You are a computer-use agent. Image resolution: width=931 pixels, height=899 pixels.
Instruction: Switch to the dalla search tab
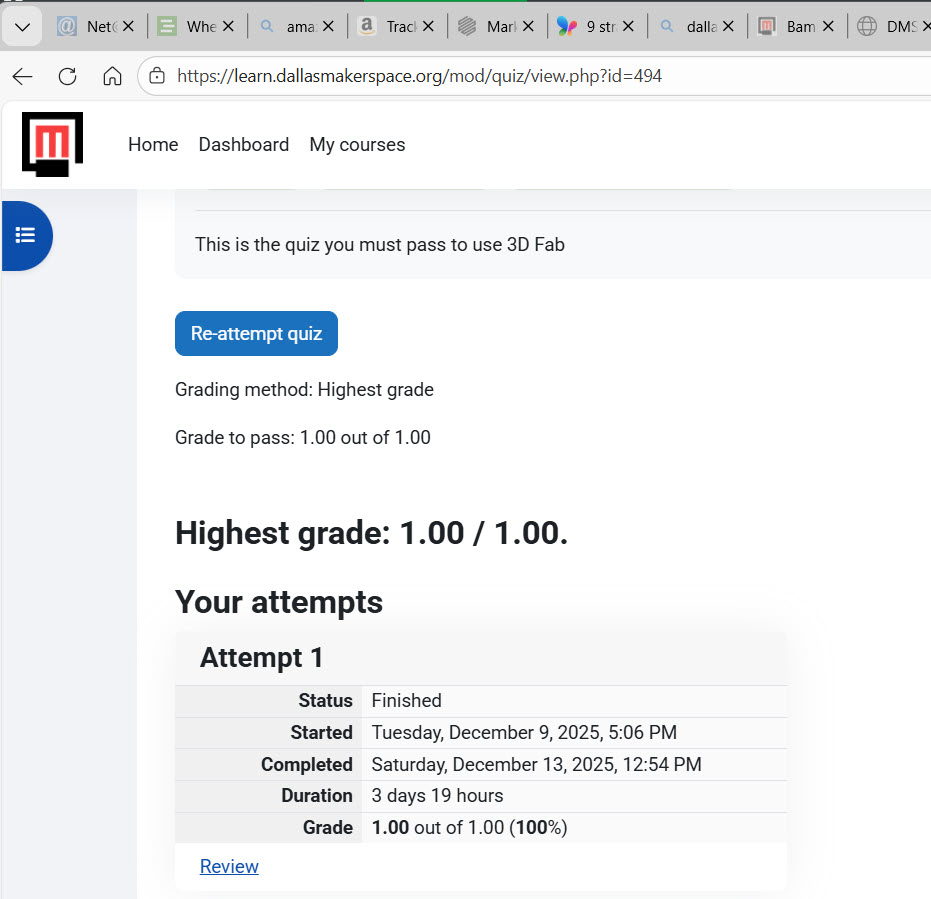click(x=695, y=27)
